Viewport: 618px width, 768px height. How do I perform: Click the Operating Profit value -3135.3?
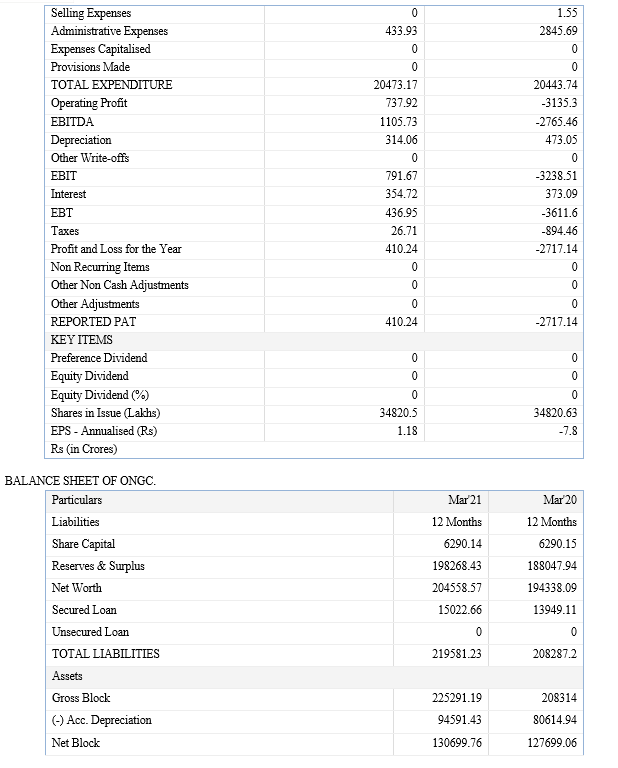pos(559,103)
